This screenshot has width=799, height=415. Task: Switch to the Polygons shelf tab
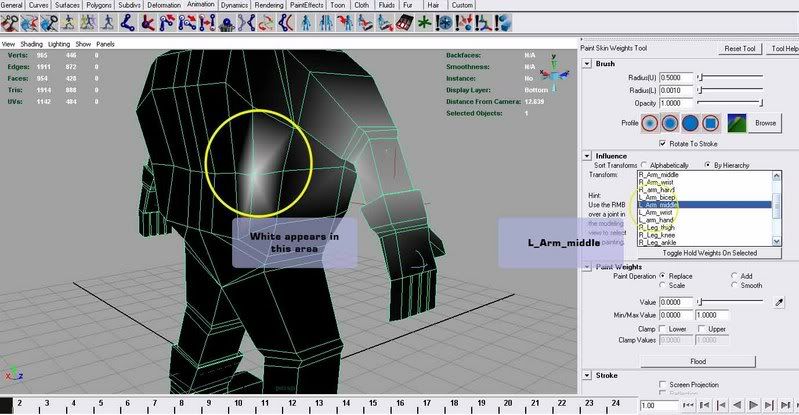[98, 5]
